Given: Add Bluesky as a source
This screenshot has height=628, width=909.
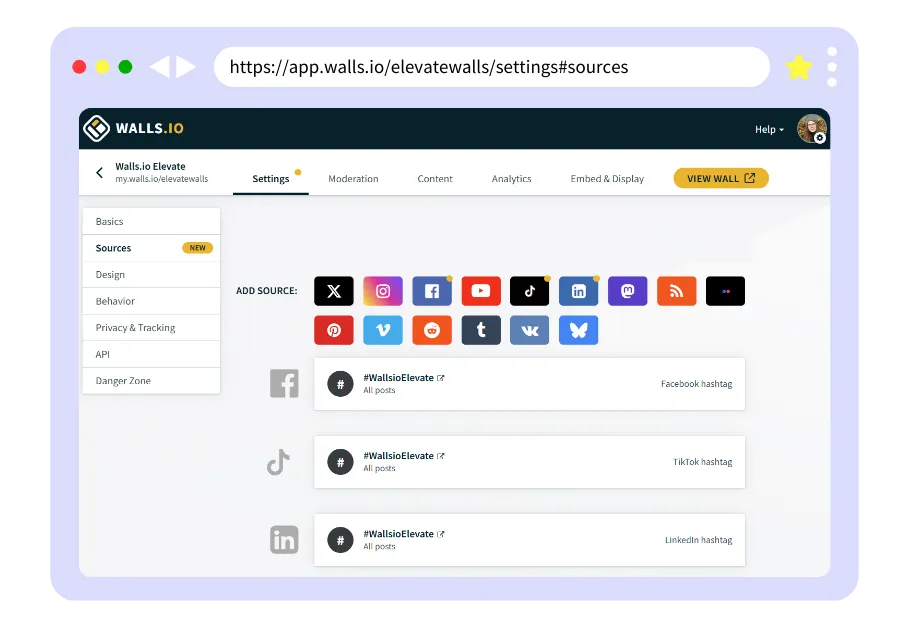Looking at the screenshot, I should [x=579, y=330].
